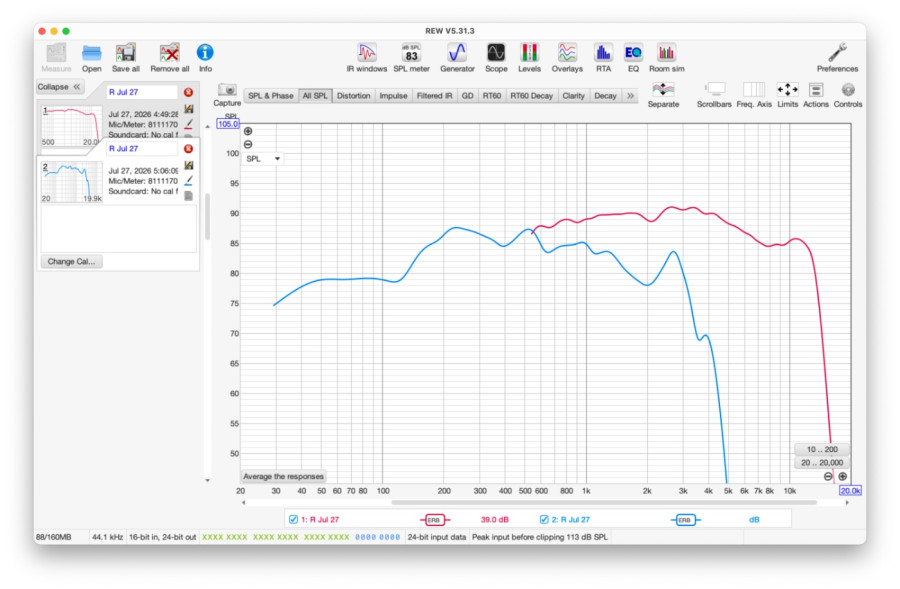Uncheck trace 2: R Jul 27
900x589 pixels.
pyautogui.click(x=544, y=520)
